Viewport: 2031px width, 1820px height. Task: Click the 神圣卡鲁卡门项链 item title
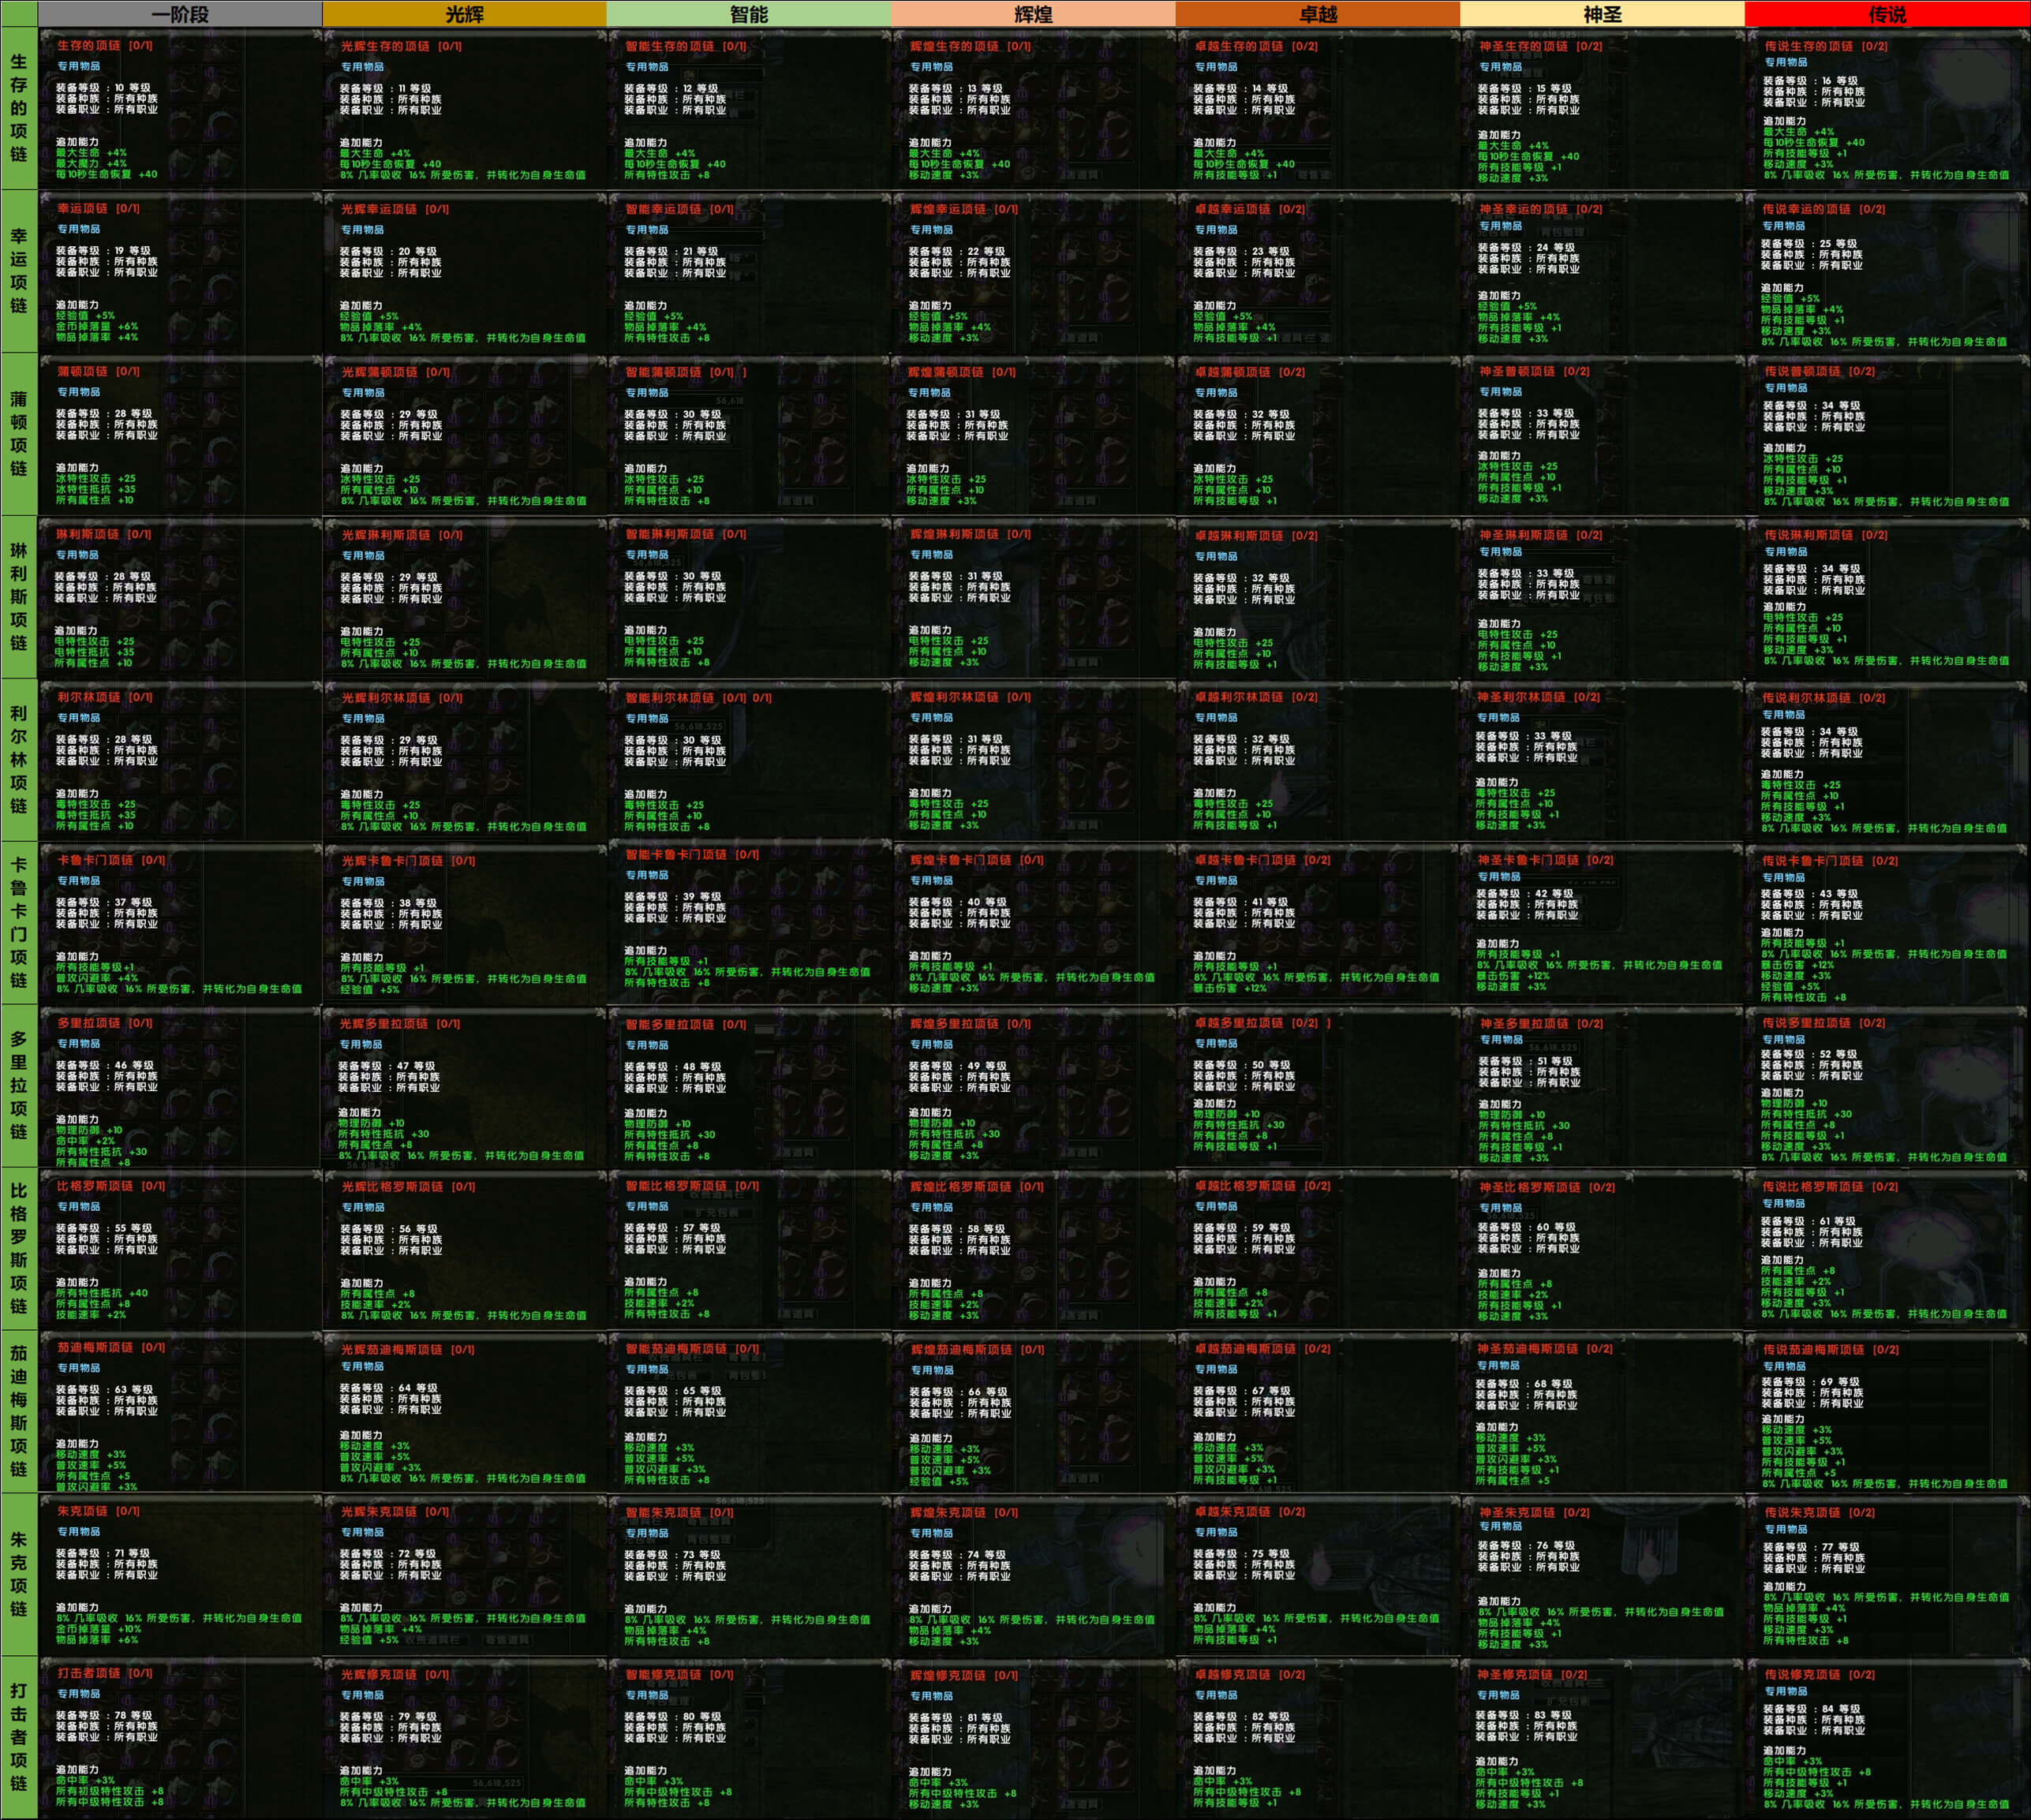click(x=1545, y=860)
